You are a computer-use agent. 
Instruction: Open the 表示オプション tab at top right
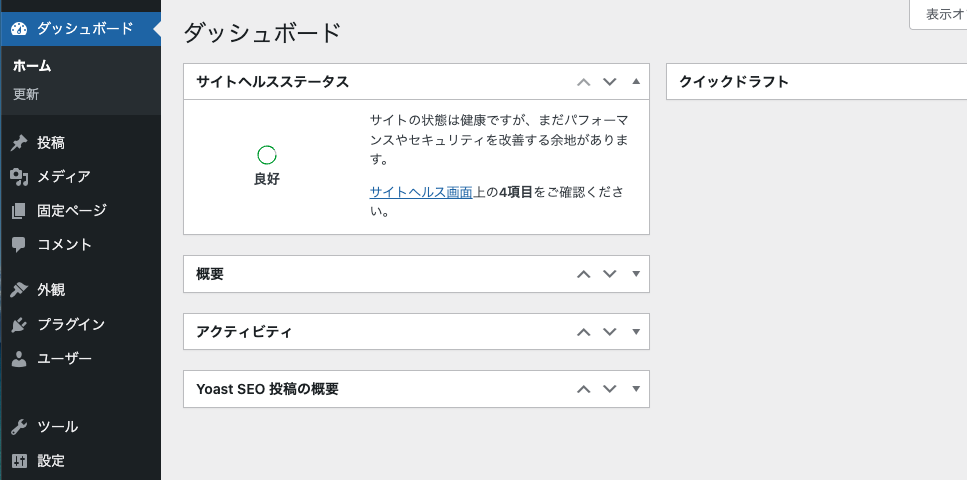[x=940, y=14]
